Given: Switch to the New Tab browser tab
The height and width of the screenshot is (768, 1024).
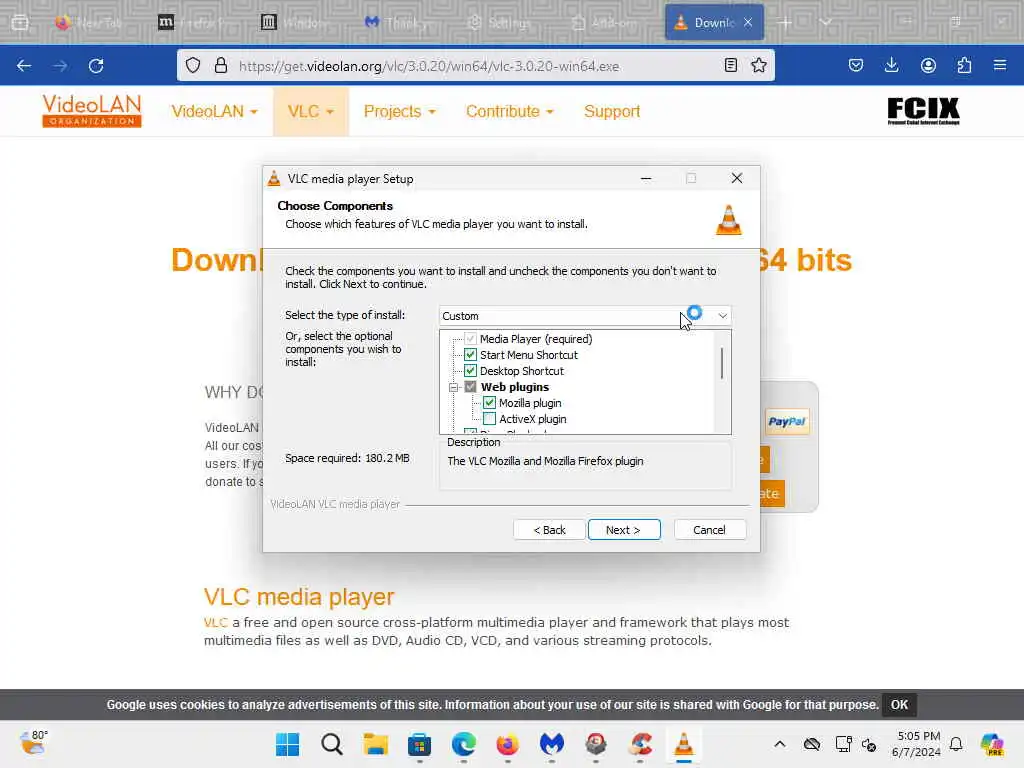Looking at the screenshot, I should click(x=88, y=23).
